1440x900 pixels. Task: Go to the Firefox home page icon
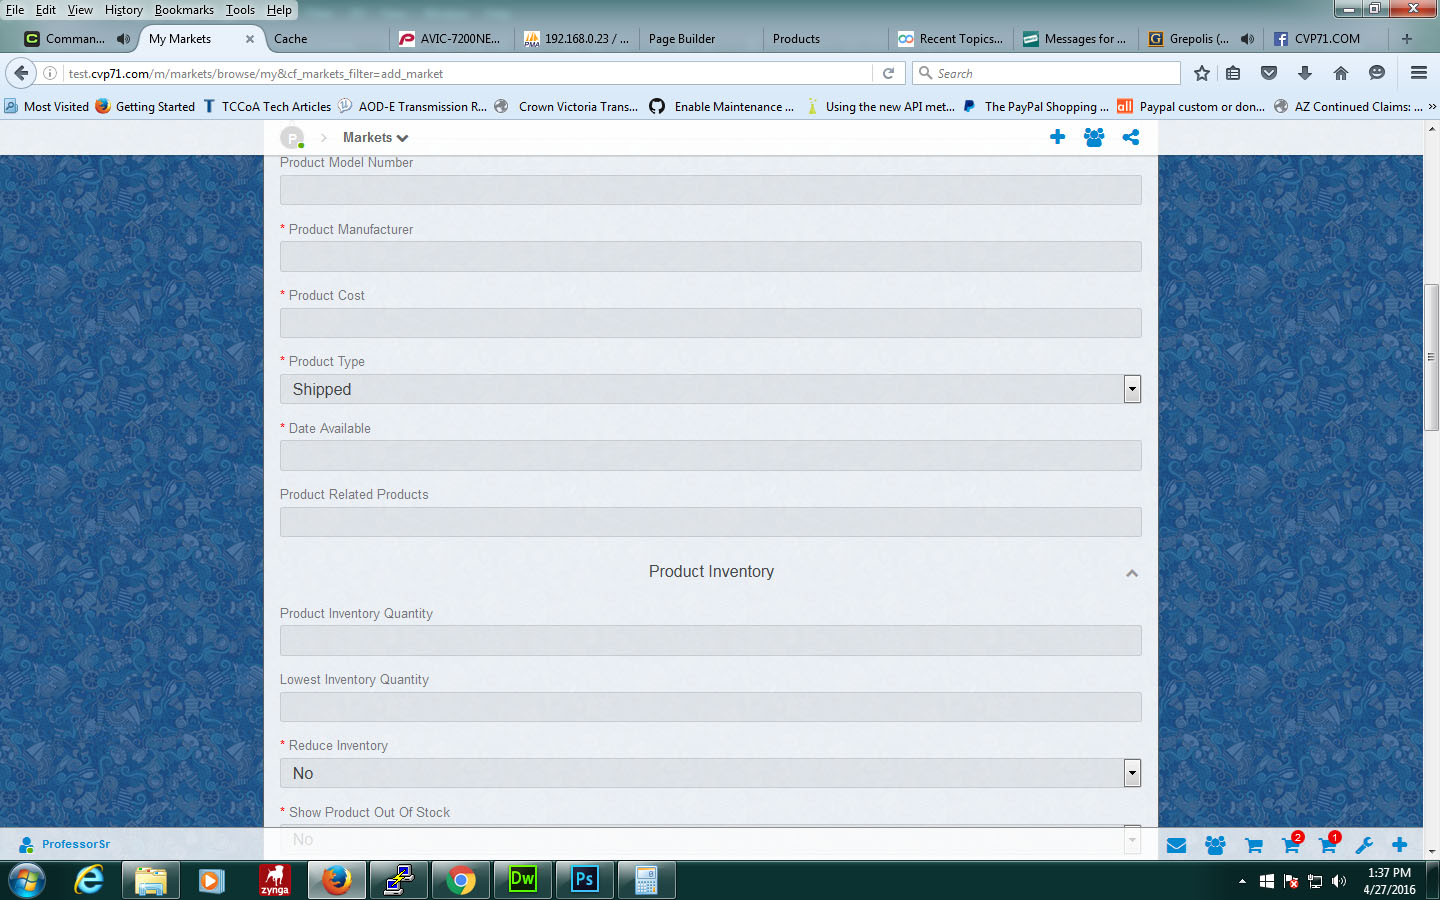pyautogui.click(x=1341, y=73)
